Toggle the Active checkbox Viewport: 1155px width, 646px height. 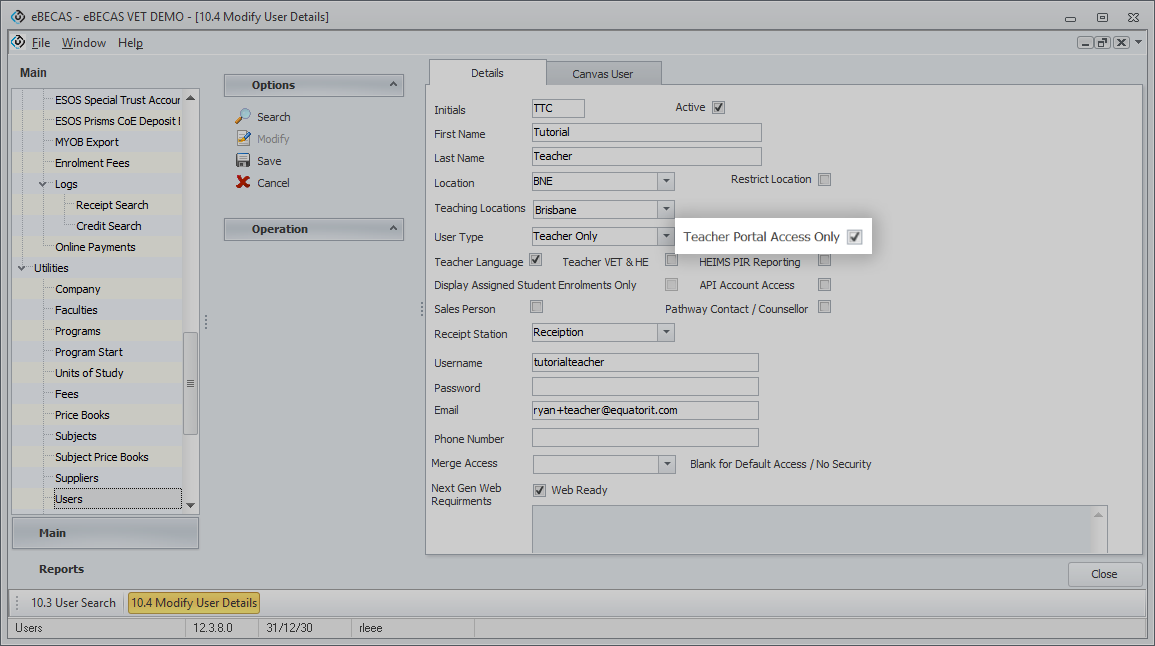click(x=718, y=108)
